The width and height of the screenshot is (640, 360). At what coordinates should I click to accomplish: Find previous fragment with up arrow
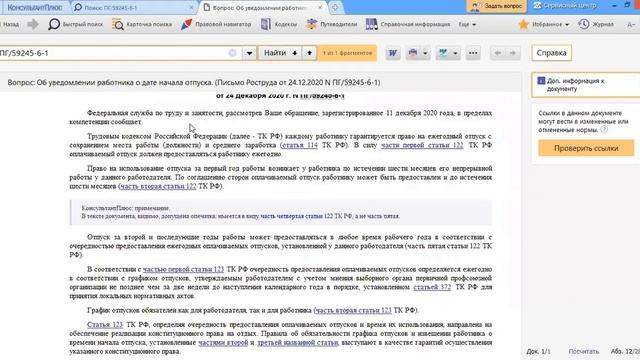(309, 53)
